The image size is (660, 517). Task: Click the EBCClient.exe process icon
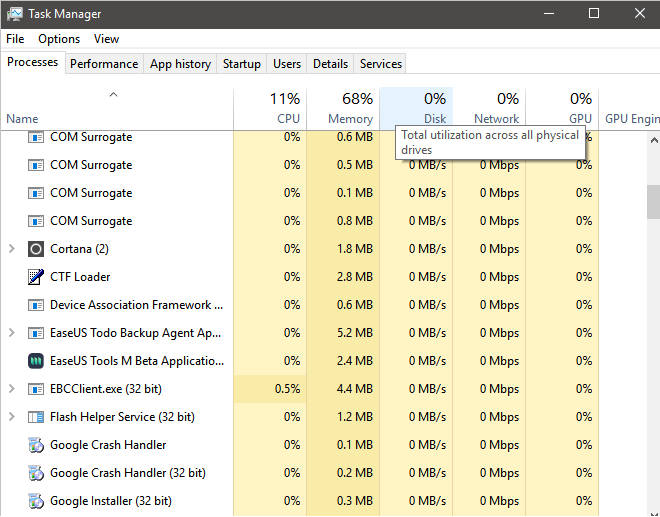pos(36,389)
